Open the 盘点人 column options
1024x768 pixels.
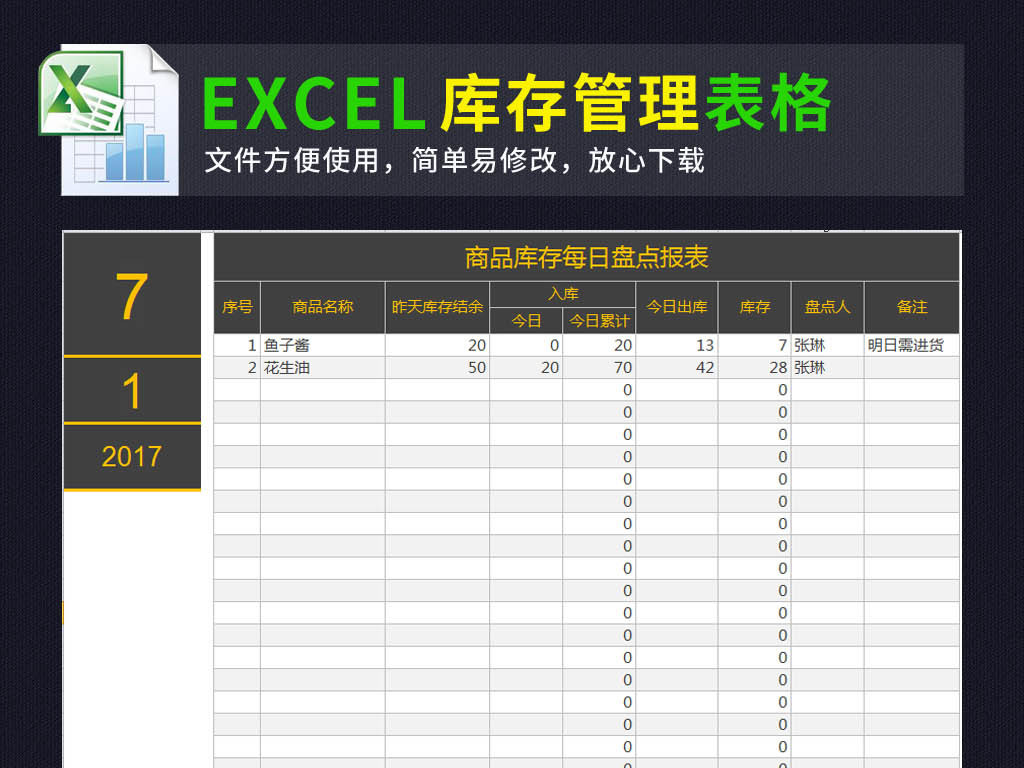coord(827,307)
